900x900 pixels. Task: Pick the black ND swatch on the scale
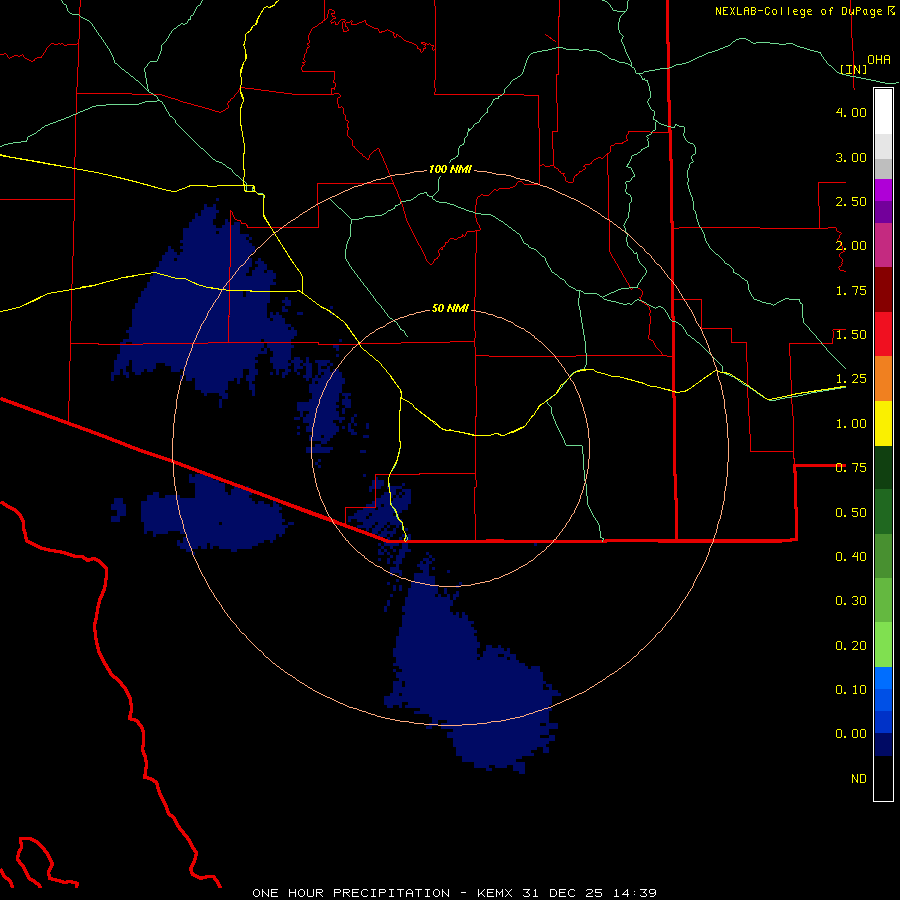883,778
